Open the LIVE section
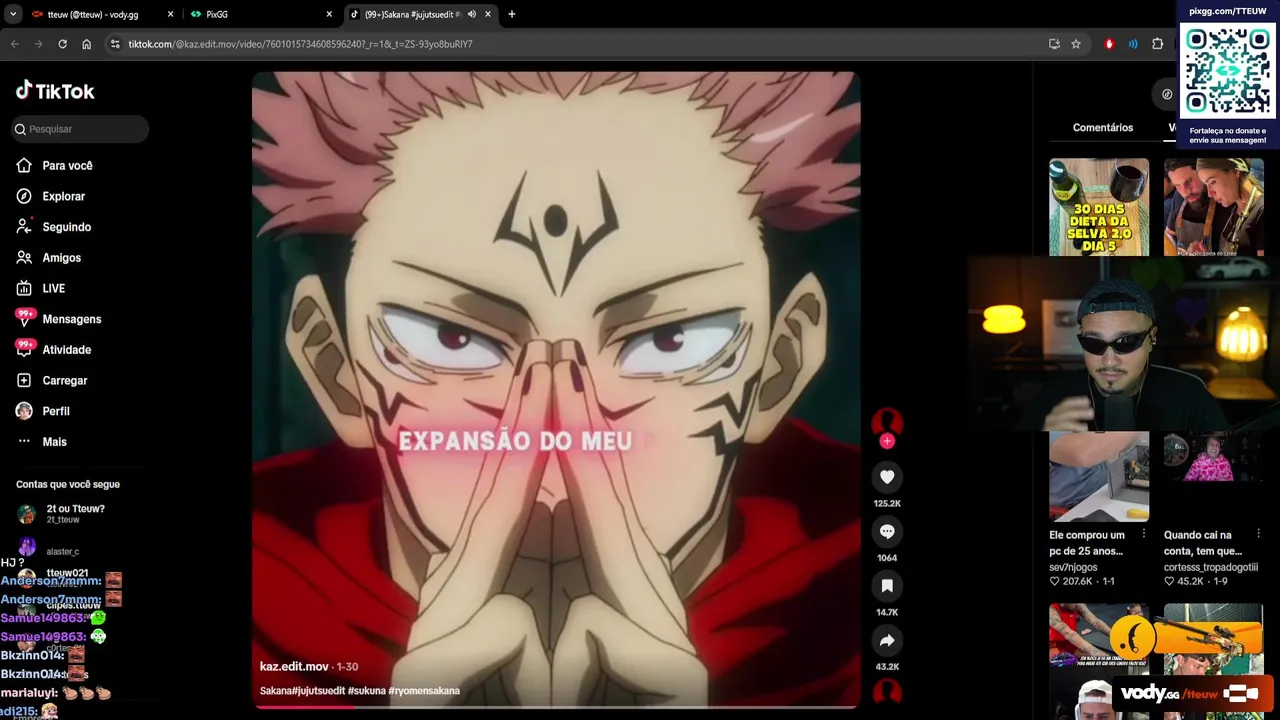1280x720 pixels. click(53, 288)
